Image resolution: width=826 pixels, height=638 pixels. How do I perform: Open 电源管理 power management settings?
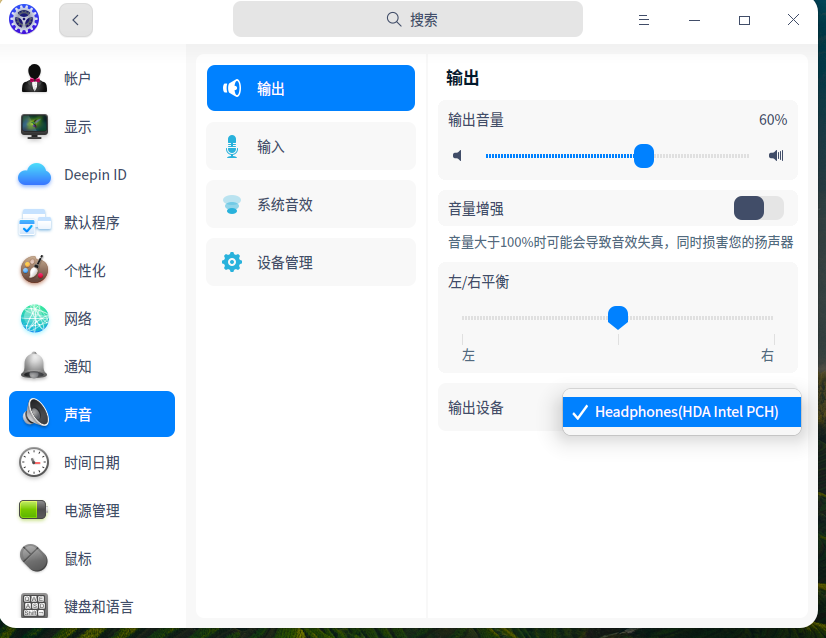click(32, 510)
